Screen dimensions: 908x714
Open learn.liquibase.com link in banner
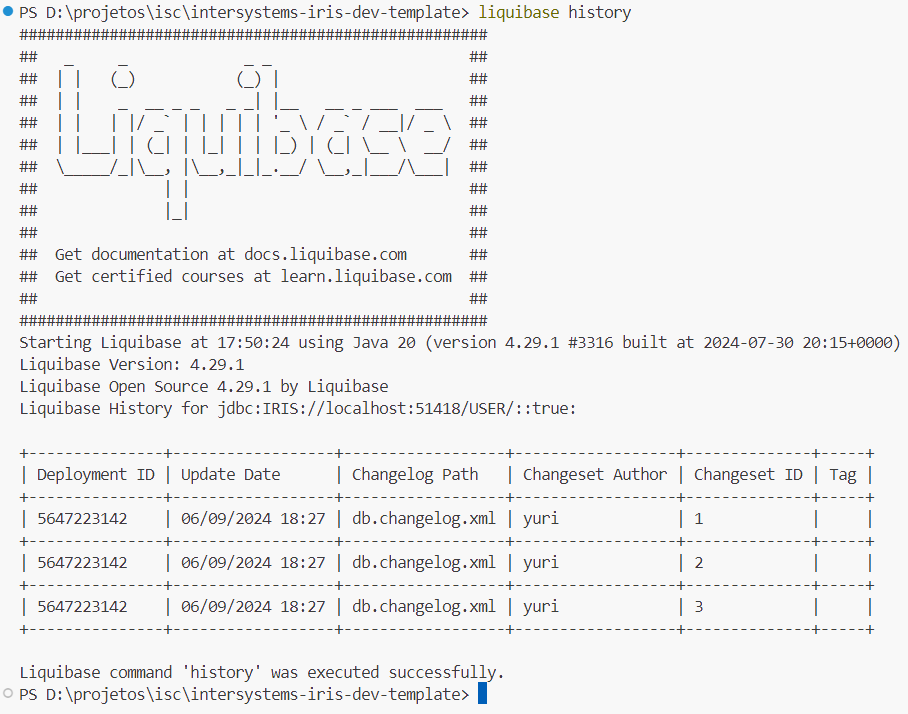click(366, 276)
